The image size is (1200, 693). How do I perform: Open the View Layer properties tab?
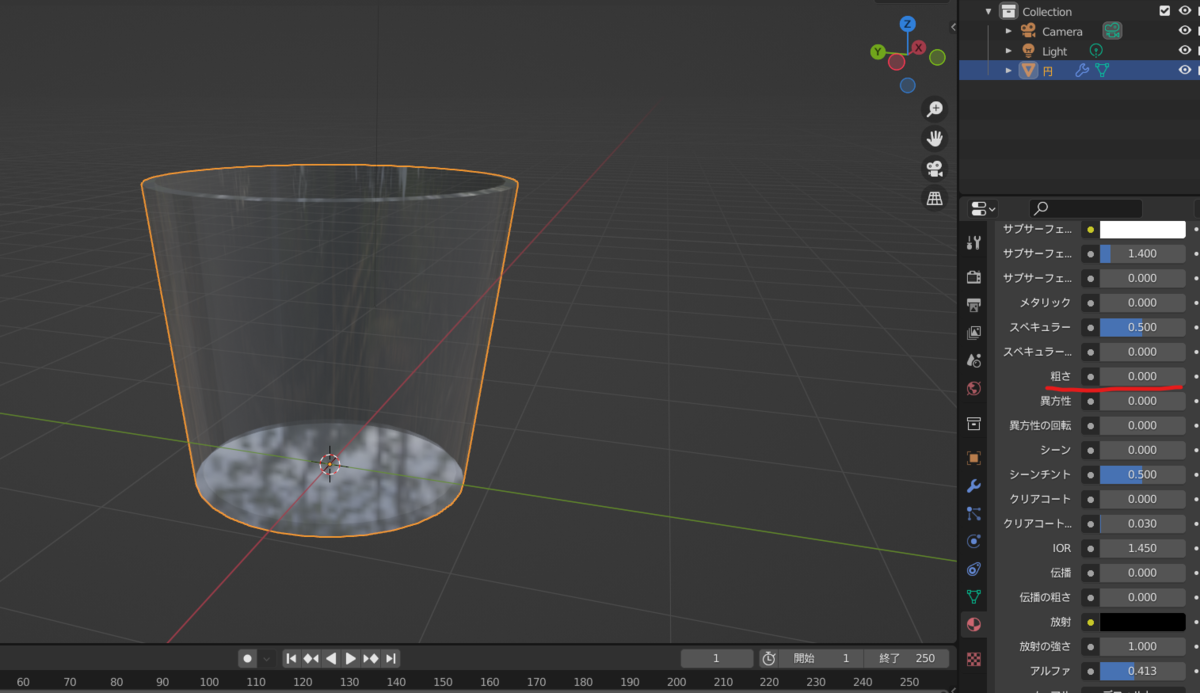pos(974,333)
